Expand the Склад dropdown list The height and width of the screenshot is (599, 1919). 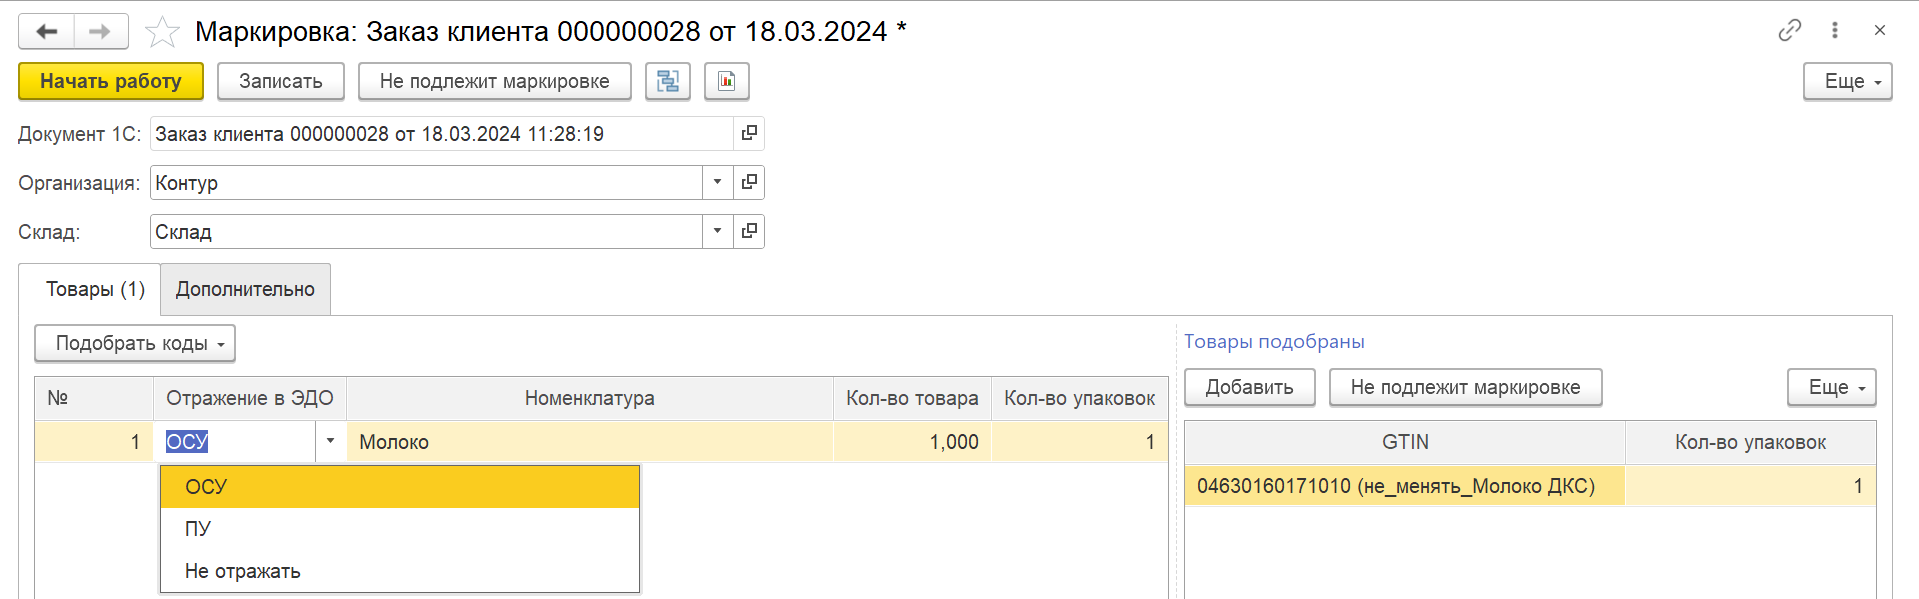(x=717, y=231)
